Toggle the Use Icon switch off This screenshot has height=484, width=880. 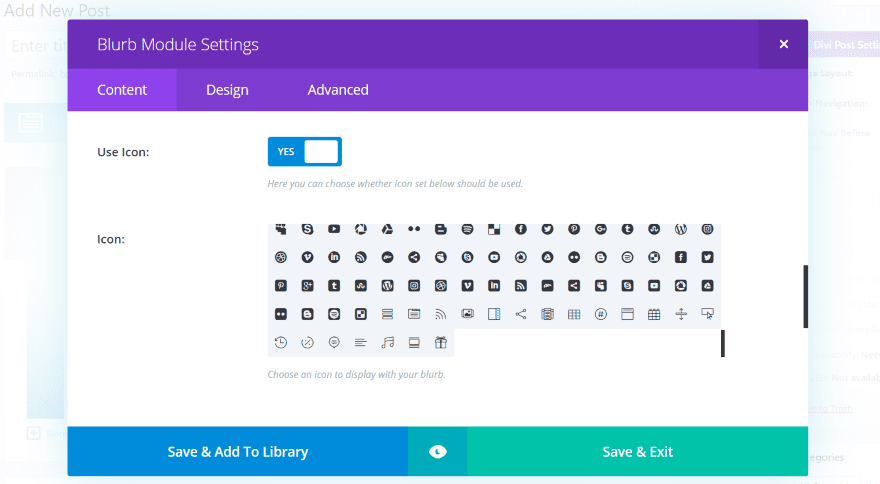[x=304, y=151]
